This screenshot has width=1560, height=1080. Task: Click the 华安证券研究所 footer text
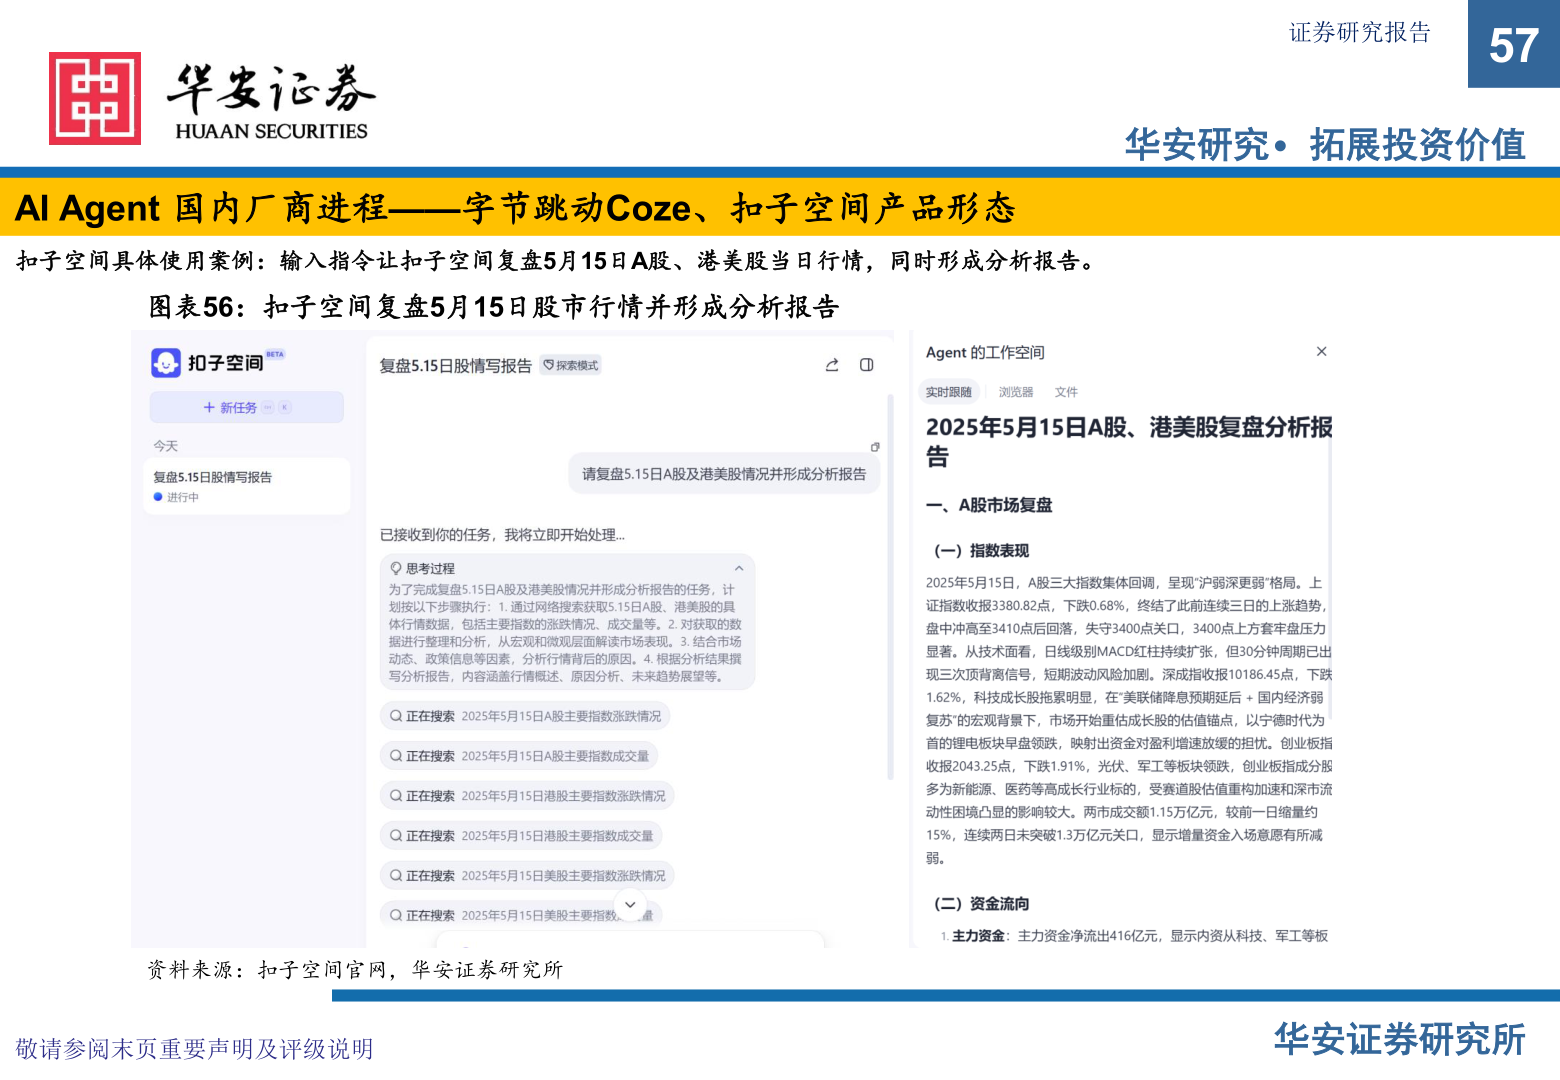click(1400, 1040)
